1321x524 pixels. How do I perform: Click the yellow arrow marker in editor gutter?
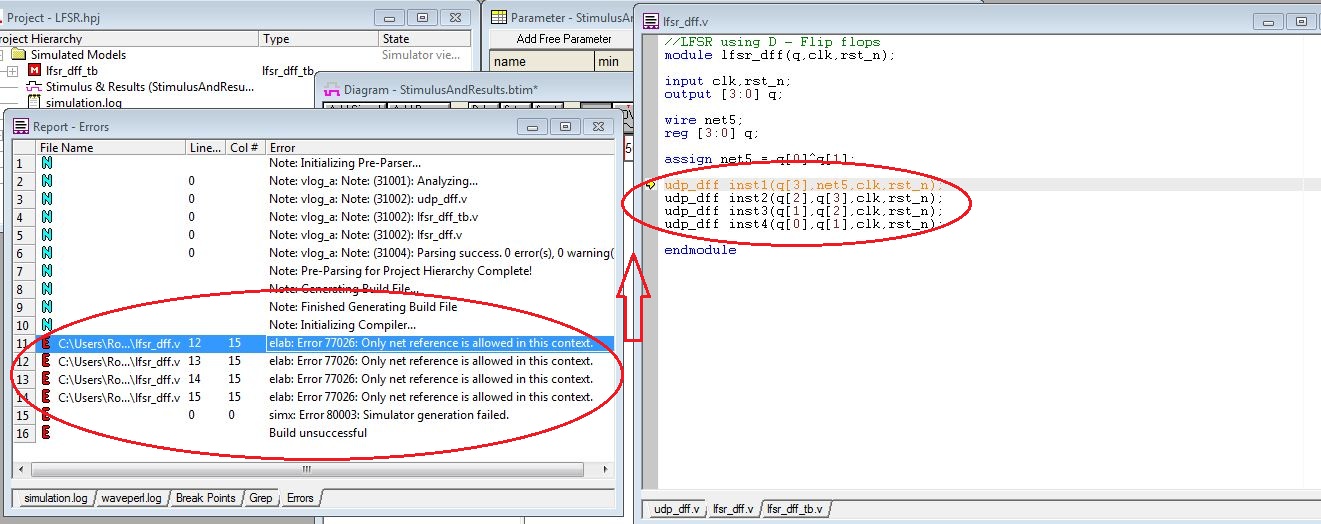tap(650, 185)
